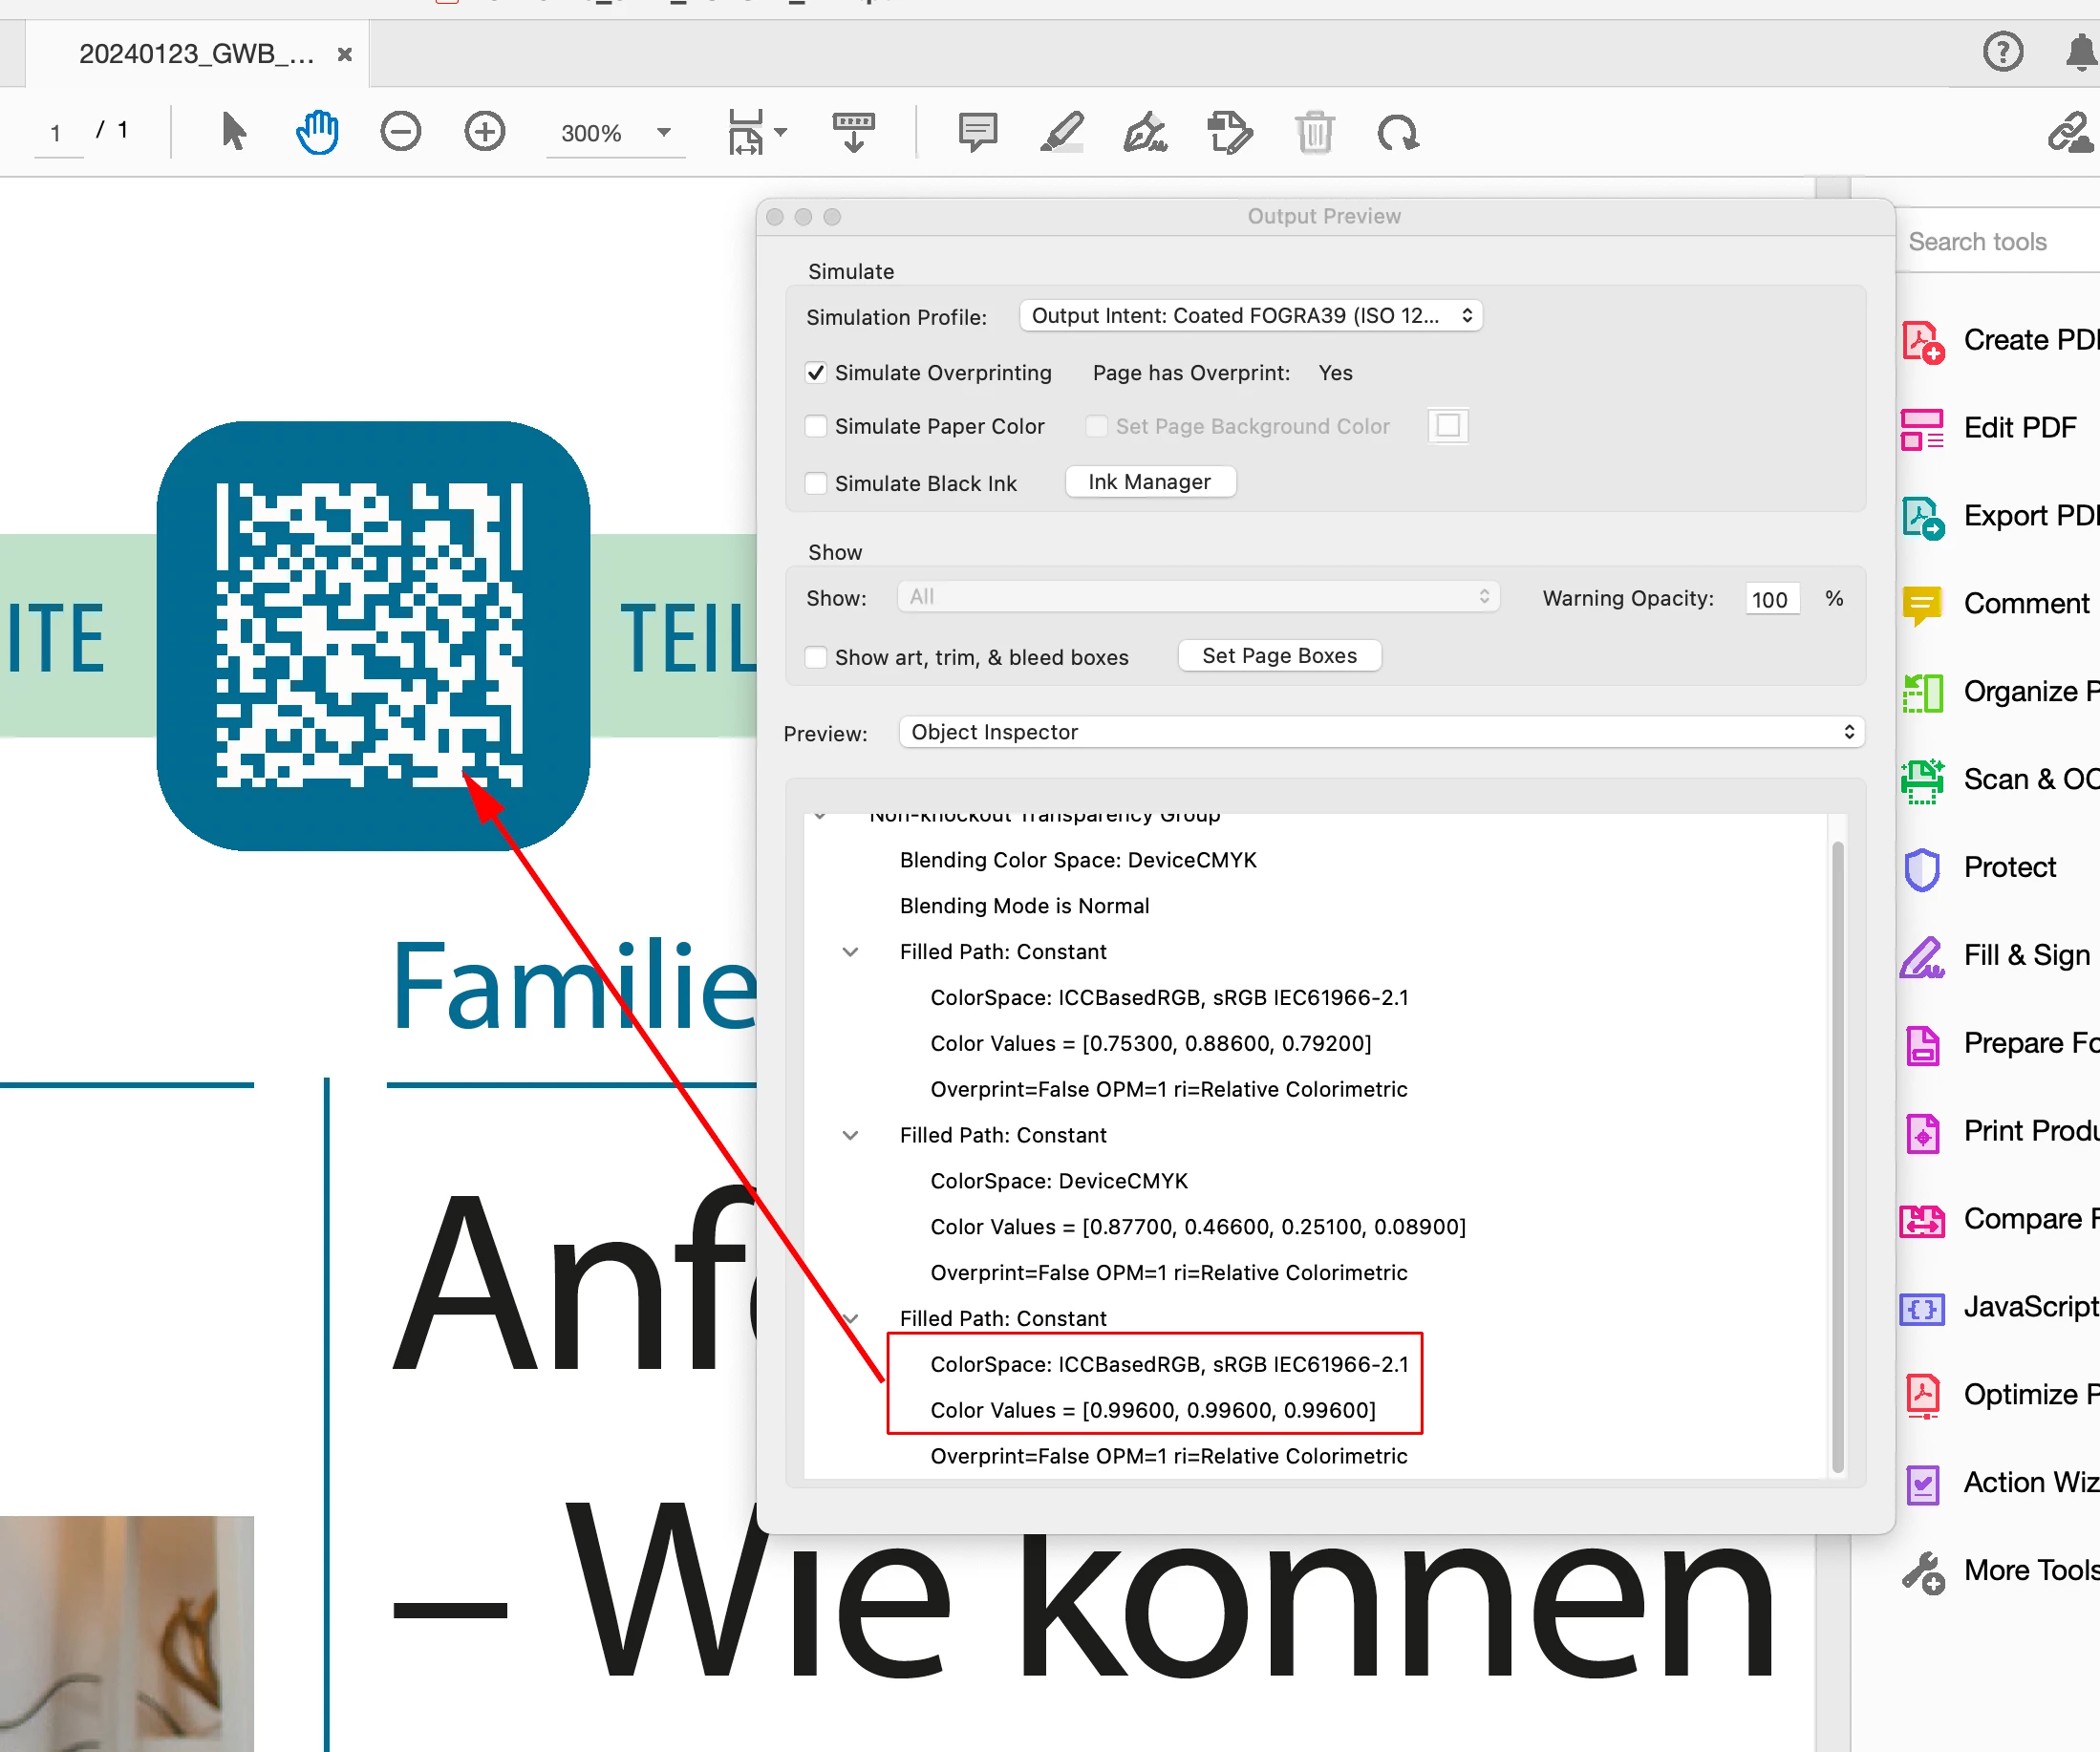Click the Ink Manager button
The image size is (2100, 1752).
click(x=1149, y=482)
